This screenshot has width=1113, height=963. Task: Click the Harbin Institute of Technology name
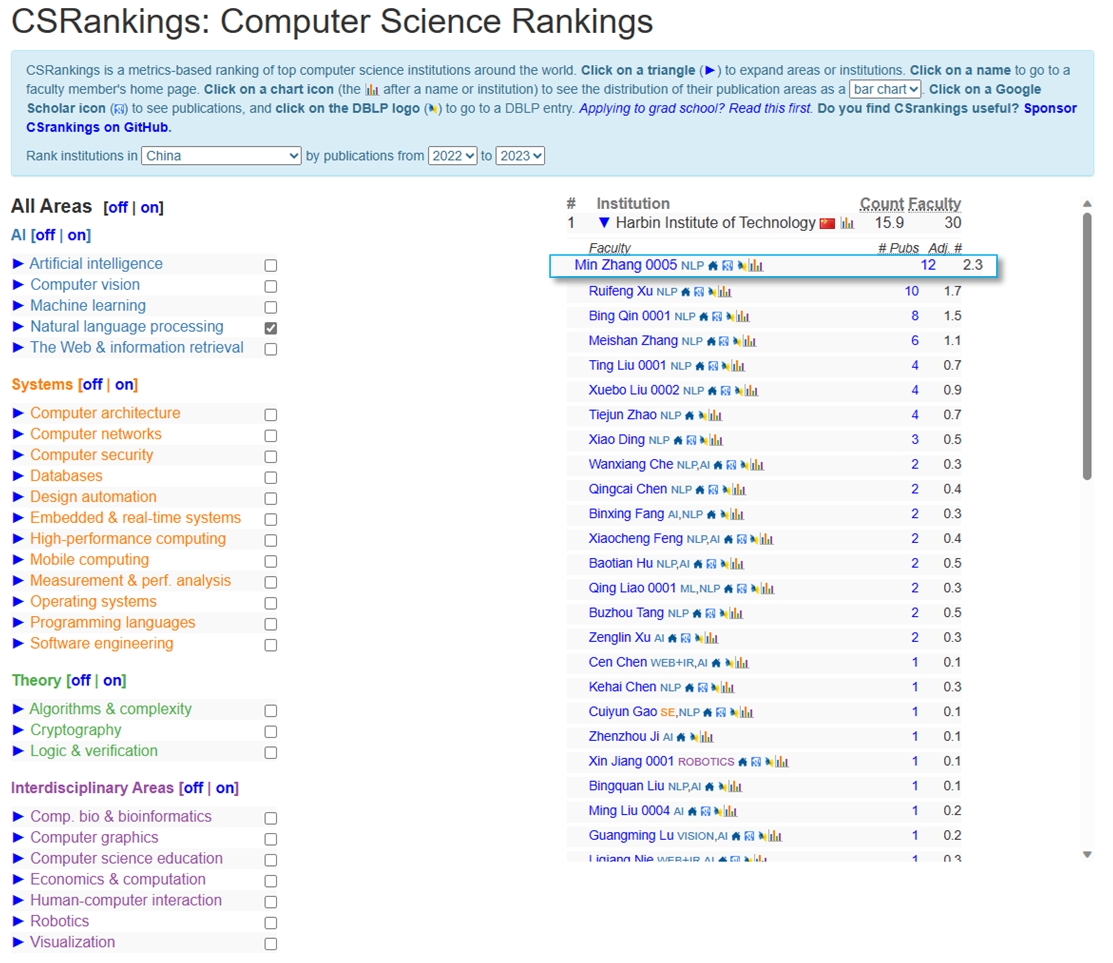716,223
